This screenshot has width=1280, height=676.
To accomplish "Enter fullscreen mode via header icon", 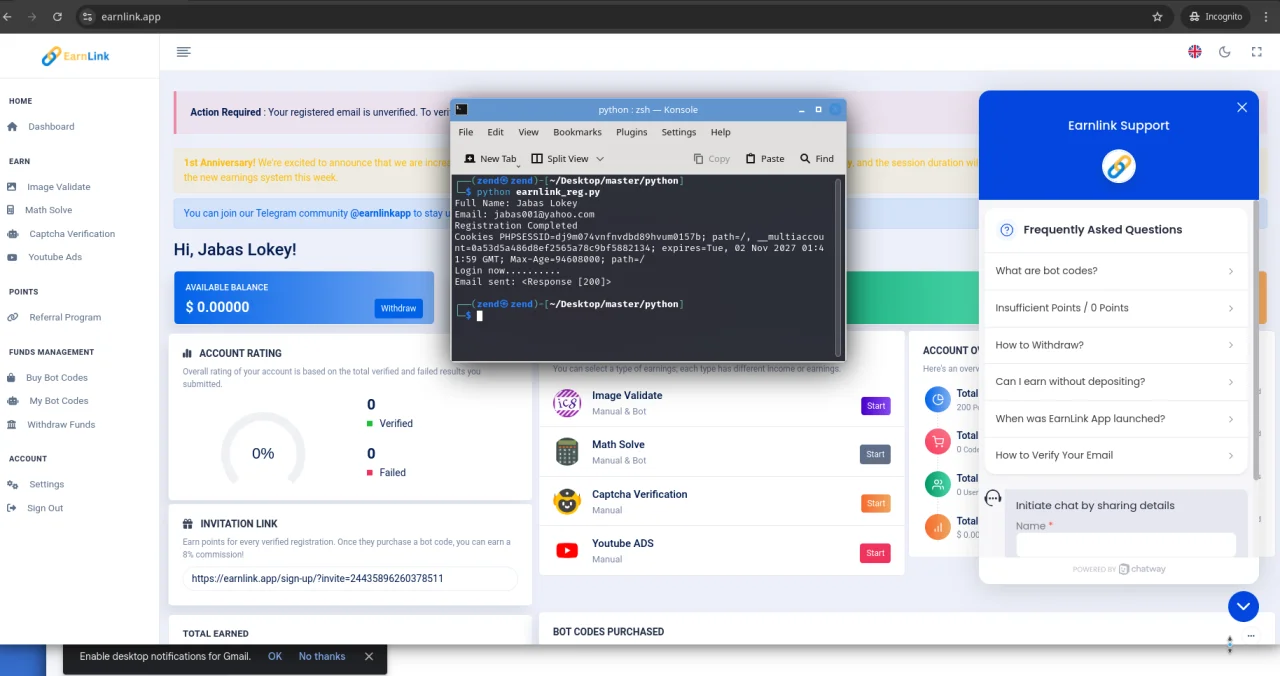I will pos(1257,52).
